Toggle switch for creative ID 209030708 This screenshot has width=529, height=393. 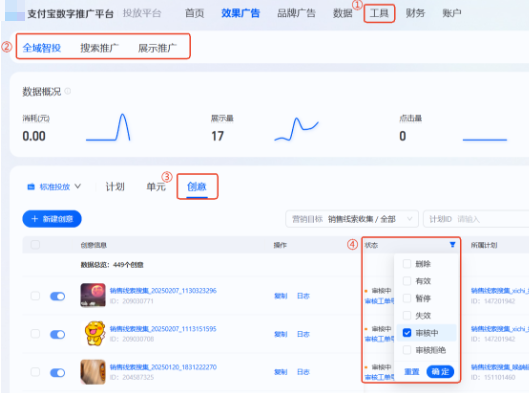click(57, 334)
